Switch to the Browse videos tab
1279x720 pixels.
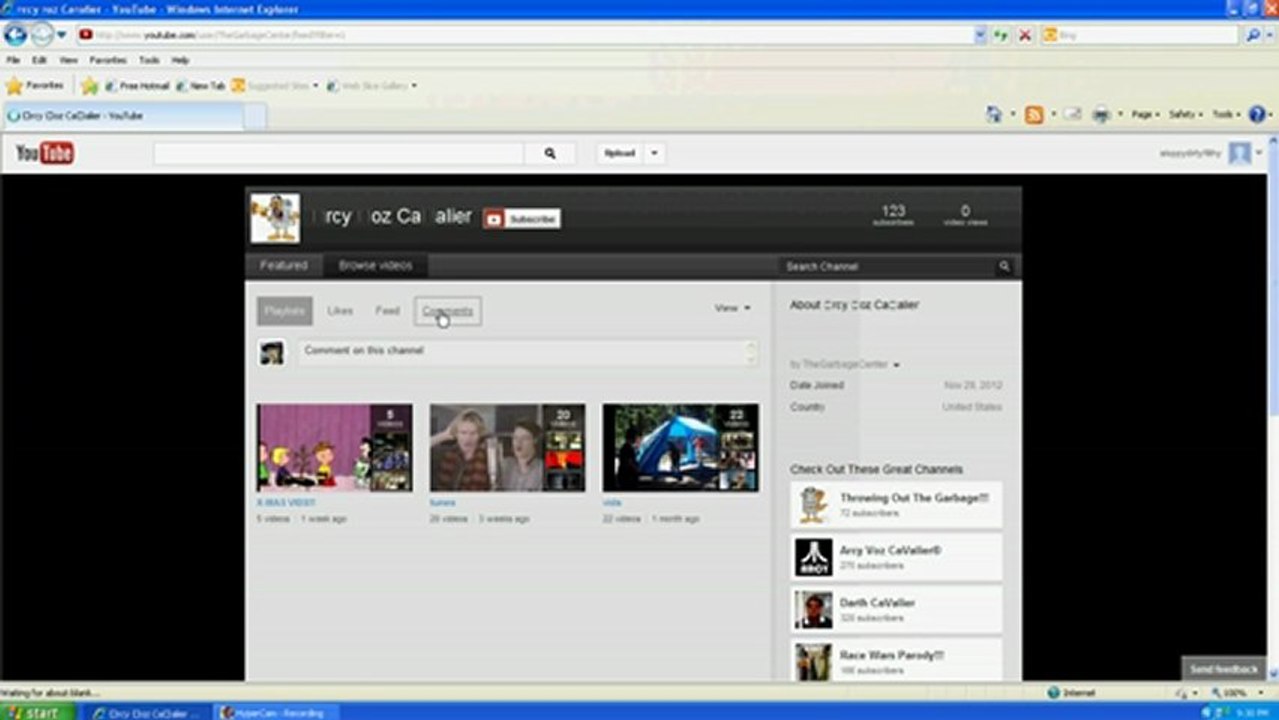click(x=375, y=266)
